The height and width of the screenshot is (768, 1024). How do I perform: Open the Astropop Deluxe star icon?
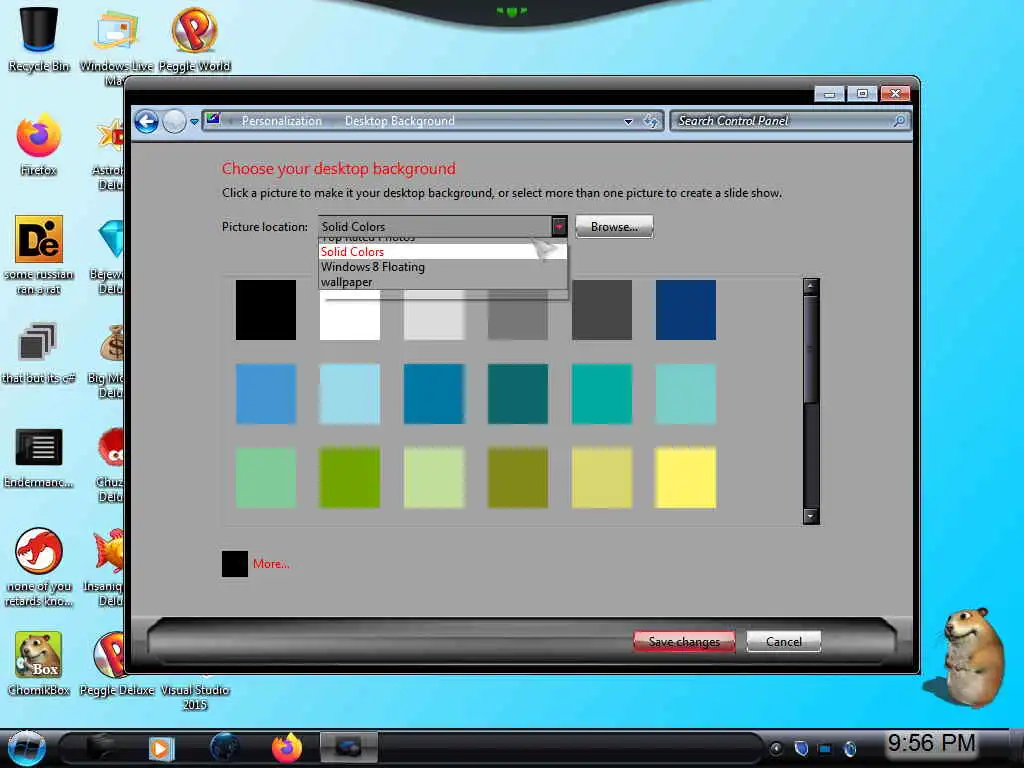pyautogui.click(x=110, y=152)
